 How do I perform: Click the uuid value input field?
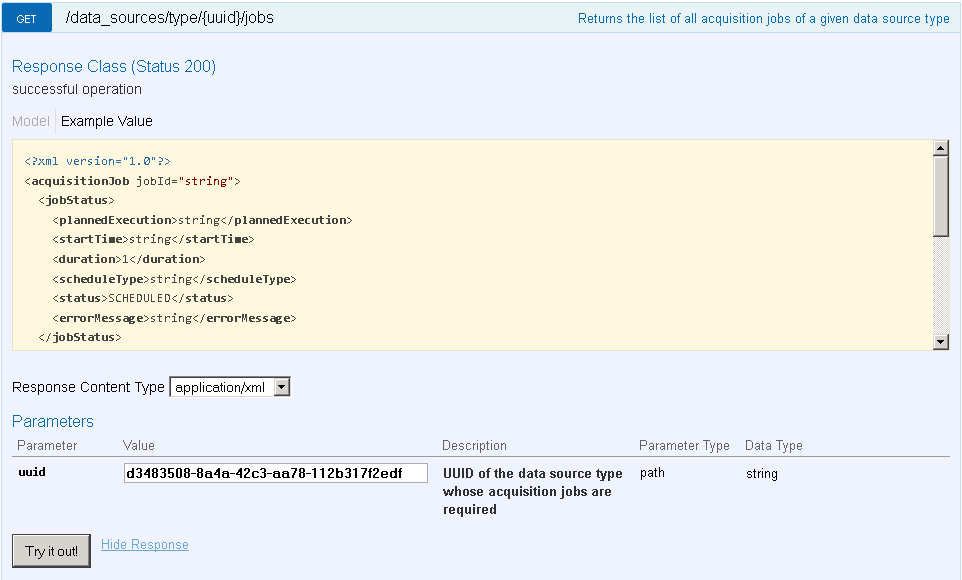pyautogui.click(x=275, y=473)
